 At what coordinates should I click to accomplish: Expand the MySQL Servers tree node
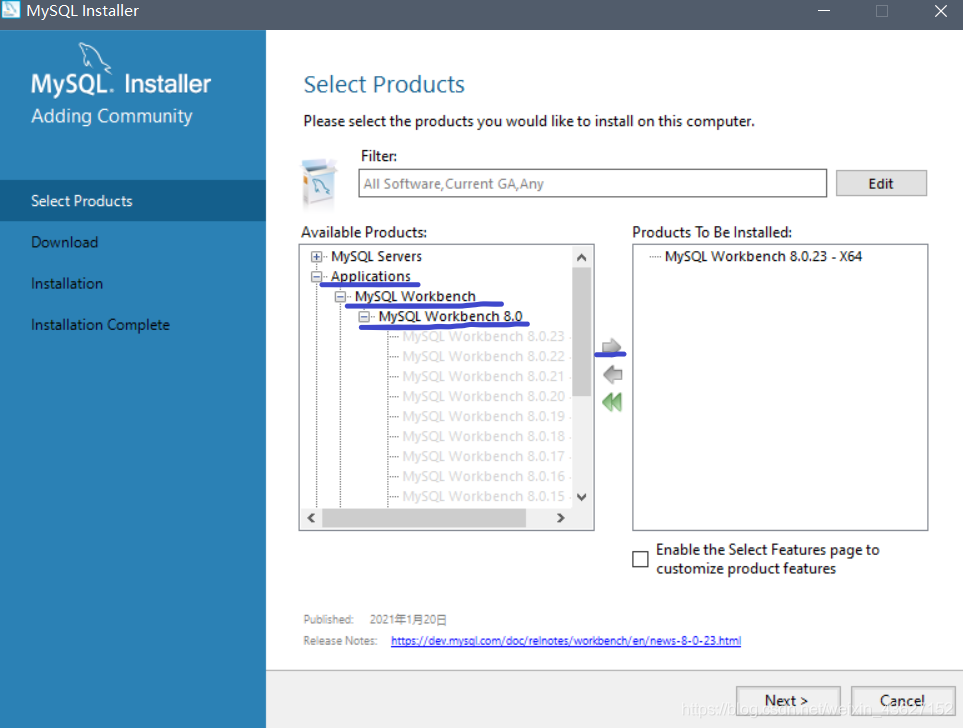pyautogui.click(x=316, y=257)
